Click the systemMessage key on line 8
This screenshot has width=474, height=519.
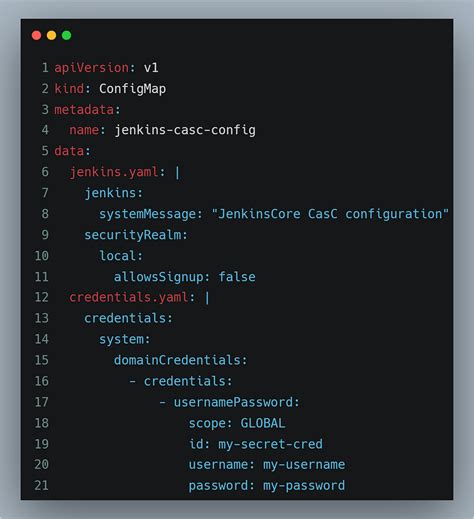(147, 214)
